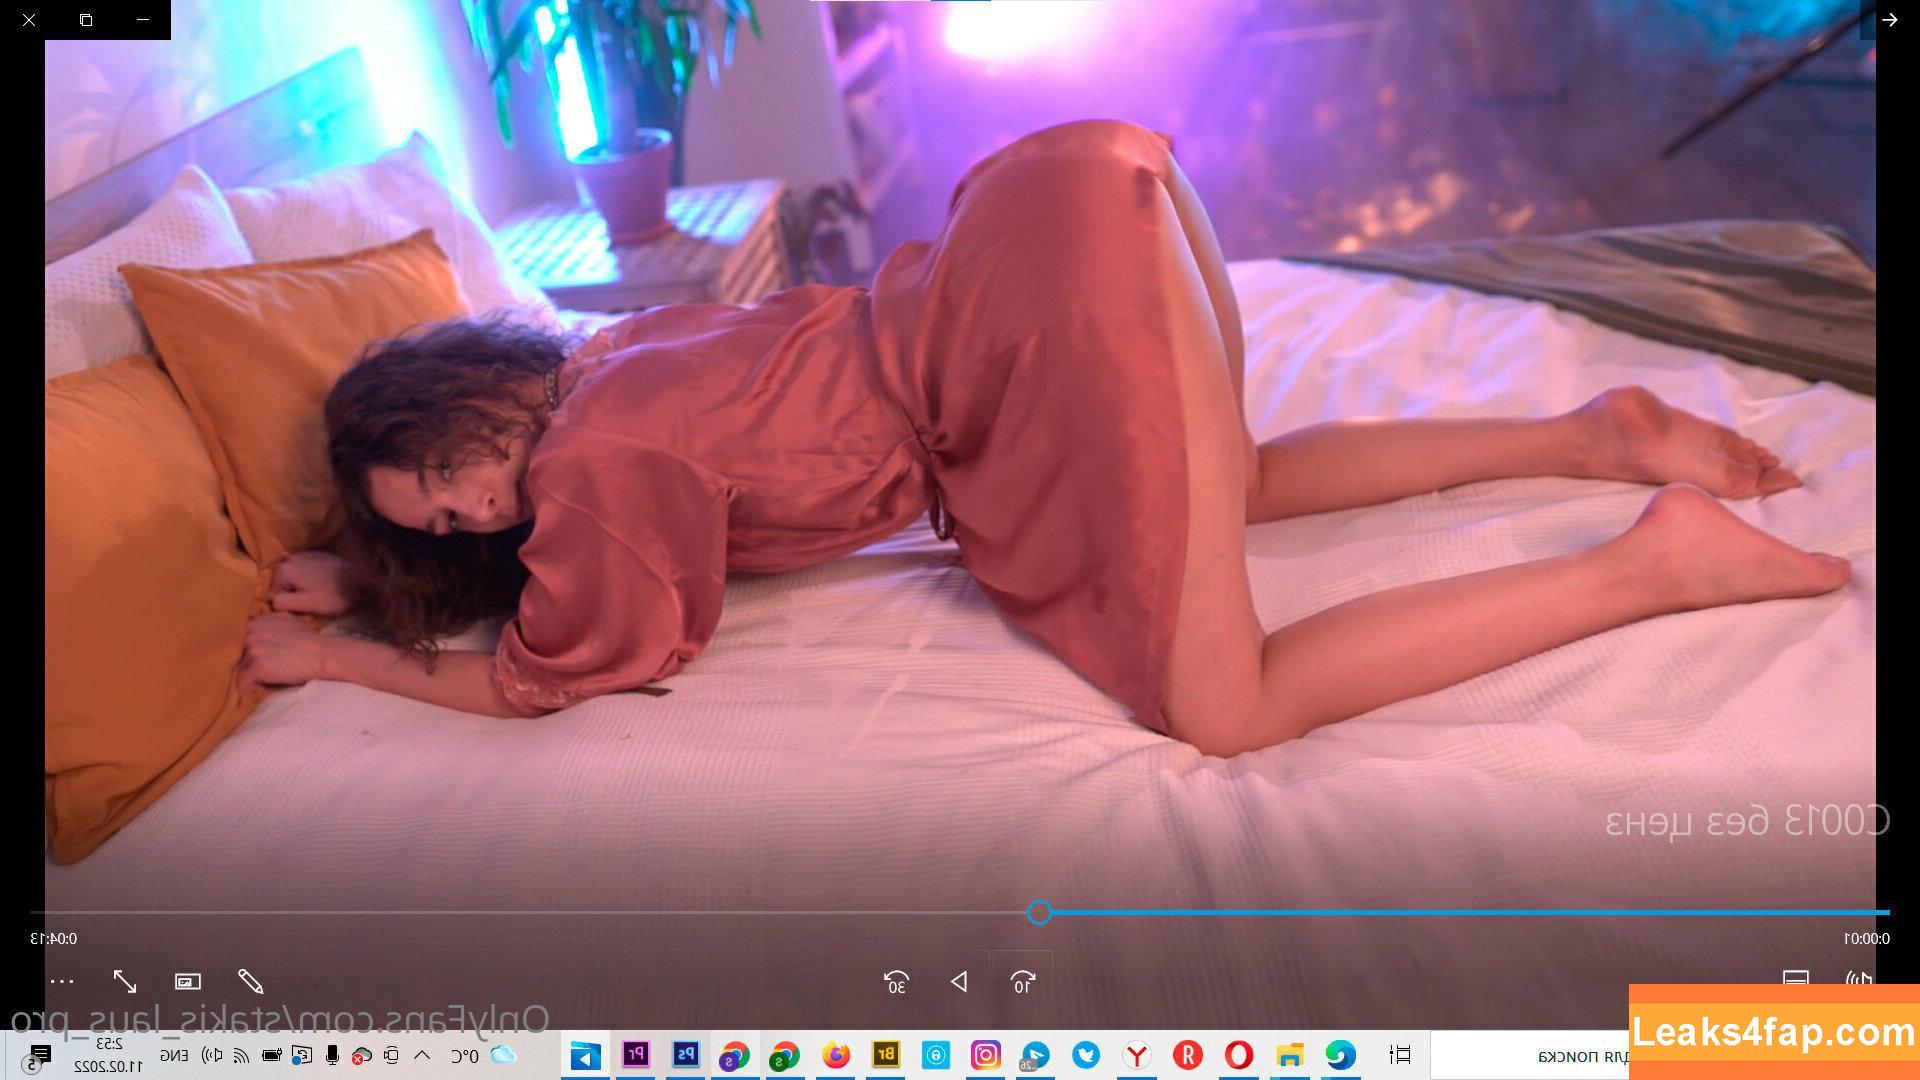Enter mini view with the picture-in-picture icon
1920x1080 pixels.
pyautogui.click(x=189, y=982)
